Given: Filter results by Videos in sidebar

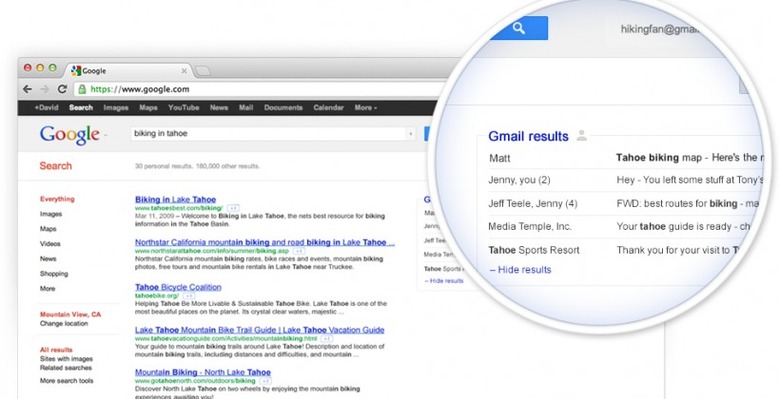Looking at the screenshot, I should tap(50, 244).
